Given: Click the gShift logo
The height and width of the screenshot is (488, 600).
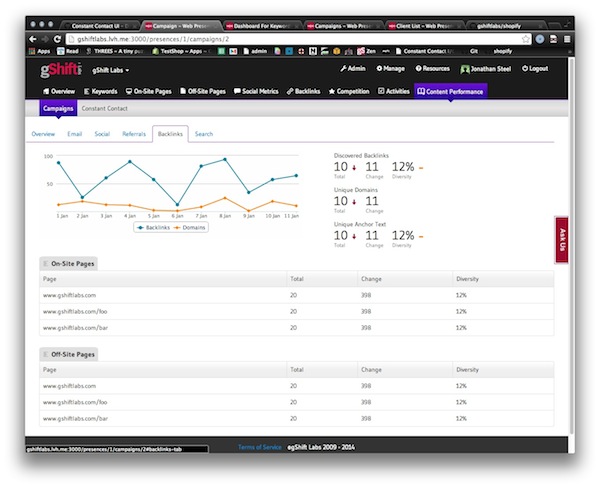Looking at the screenshot, I should tap(61, 70).
